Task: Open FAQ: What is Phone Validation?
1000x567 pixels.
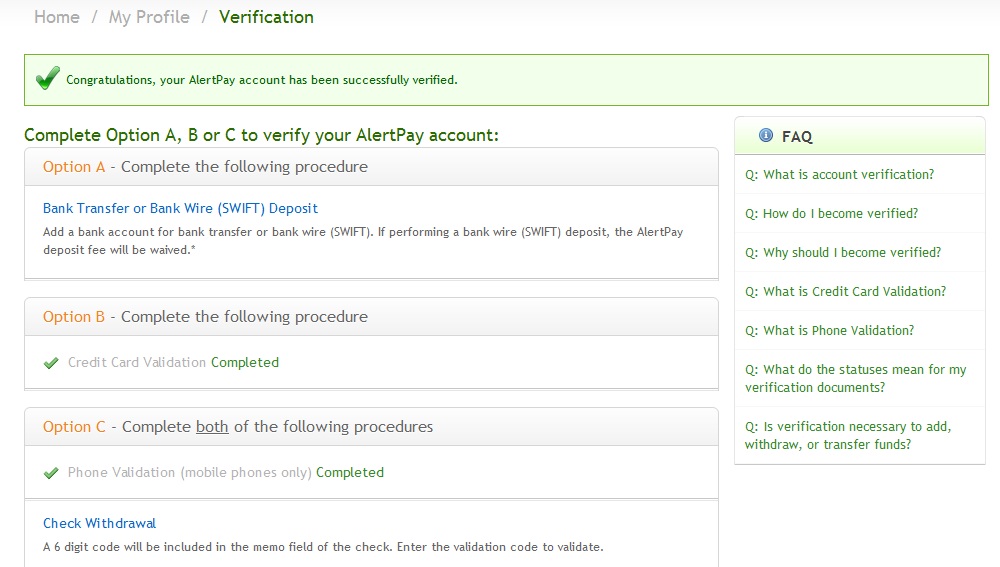Action: click(x=829, y=330)
